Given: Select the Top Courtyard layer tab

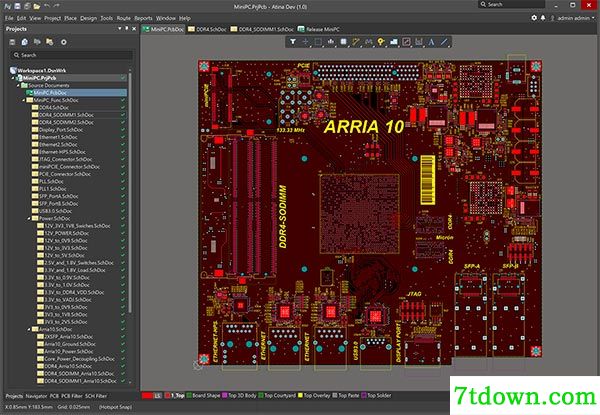Looking at the screenshot, I should [x=277, y=396].
